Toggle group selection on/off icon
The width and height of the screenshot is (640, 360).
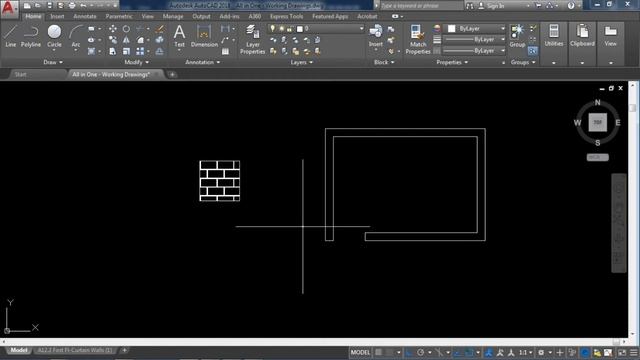[x=533, y=51]
